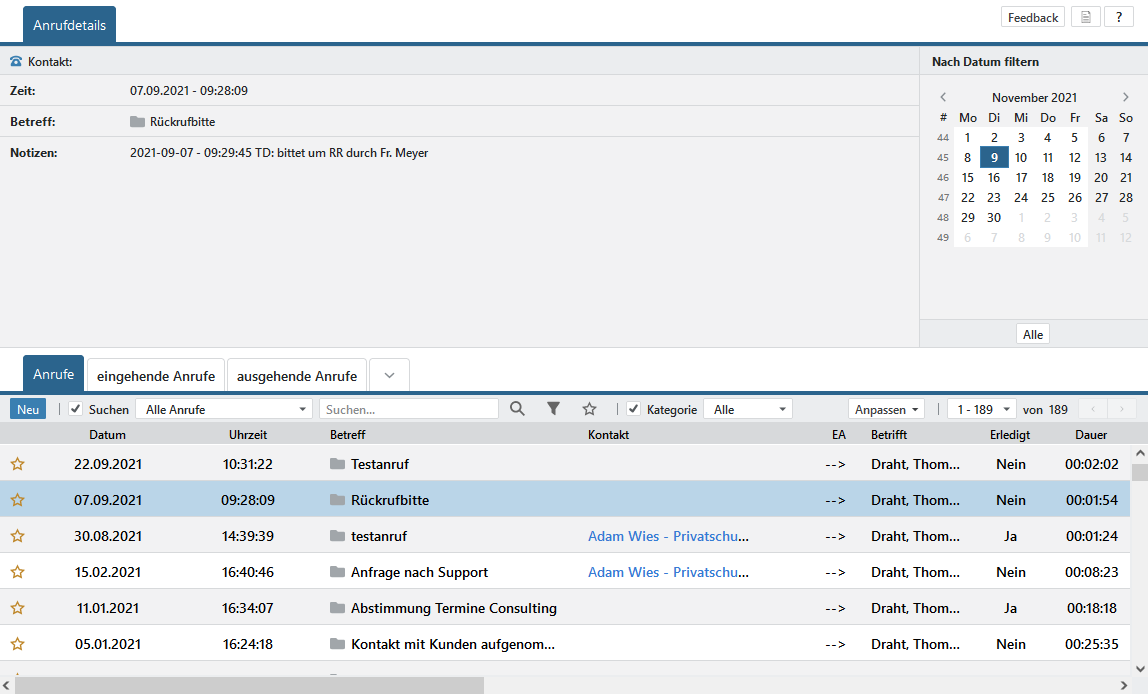Image resolution: width=1148 pixels, height=694 pixels.
Task: Click the magnifier search icon in toolbar
Action: pyautogui.click(x=517, y=409)
